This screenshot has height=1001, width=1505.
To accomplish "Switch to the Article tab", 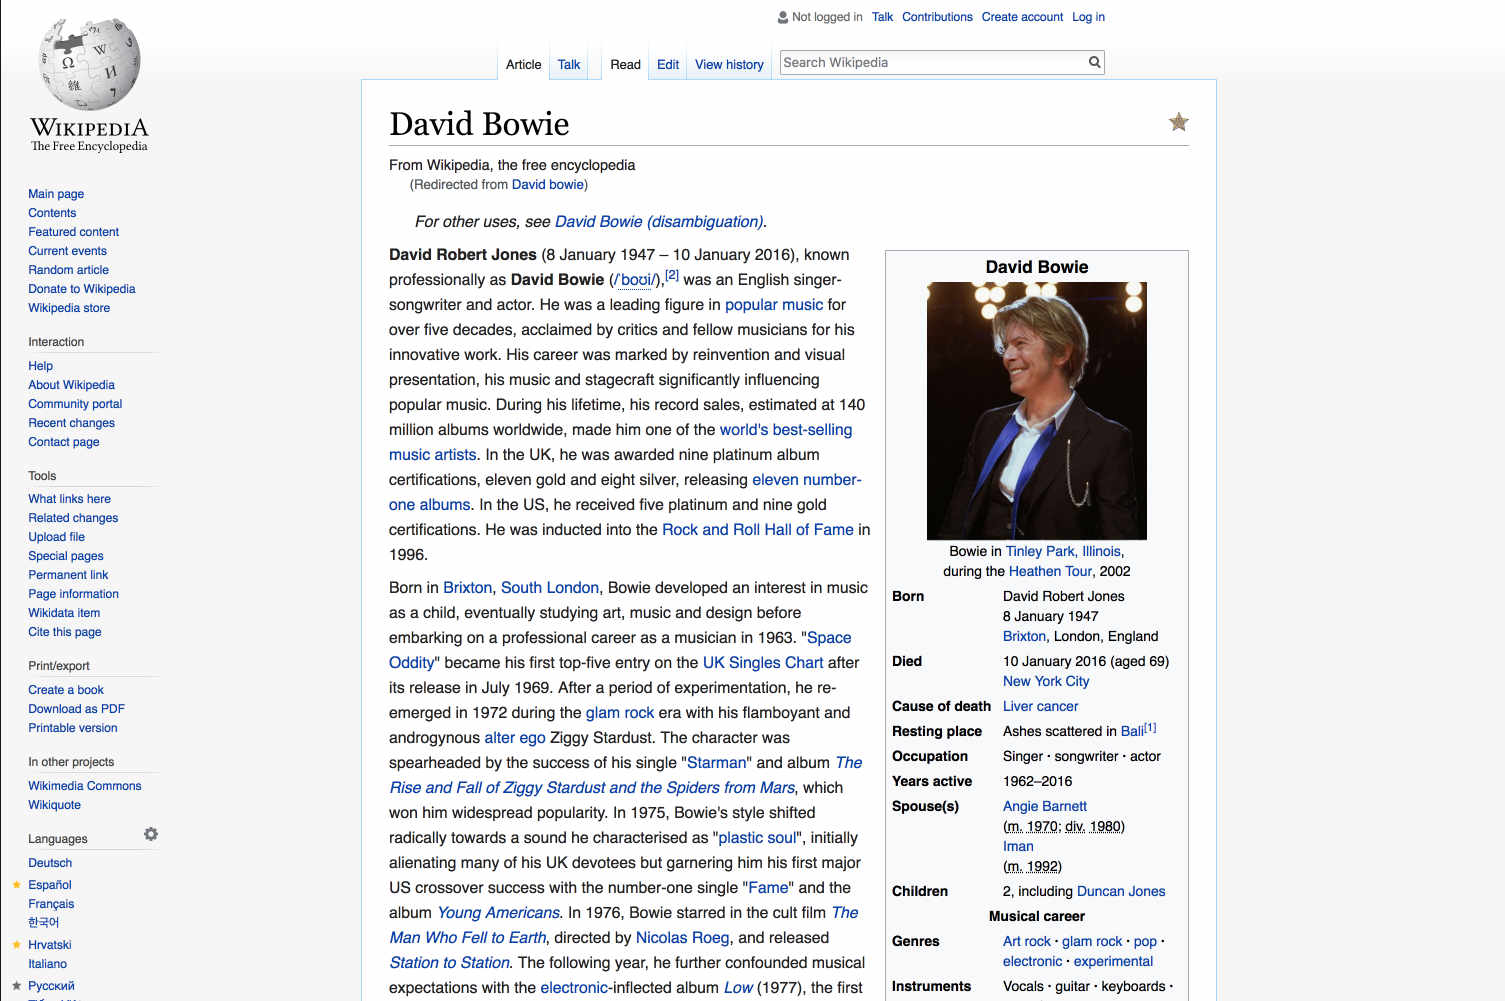I will tap(523, 64).
